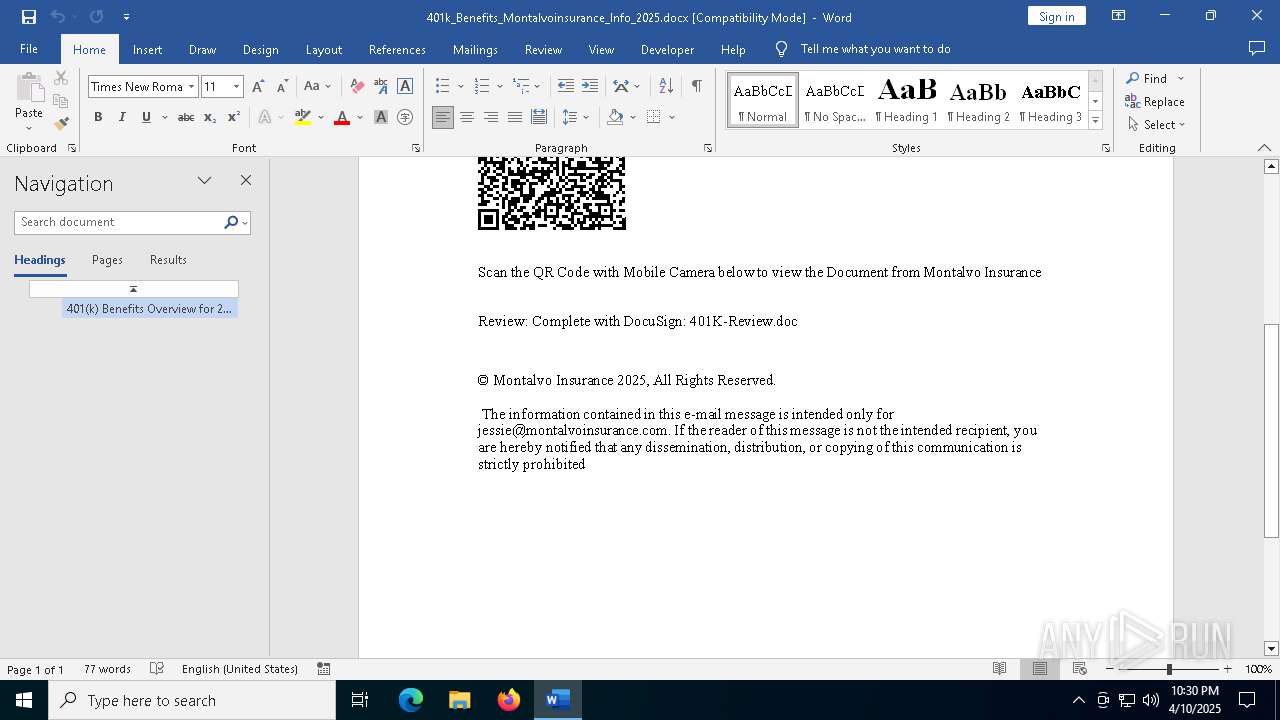Expand Numbering list dropdown
The image size is (1280, 720).
click(x=498, y=87)
